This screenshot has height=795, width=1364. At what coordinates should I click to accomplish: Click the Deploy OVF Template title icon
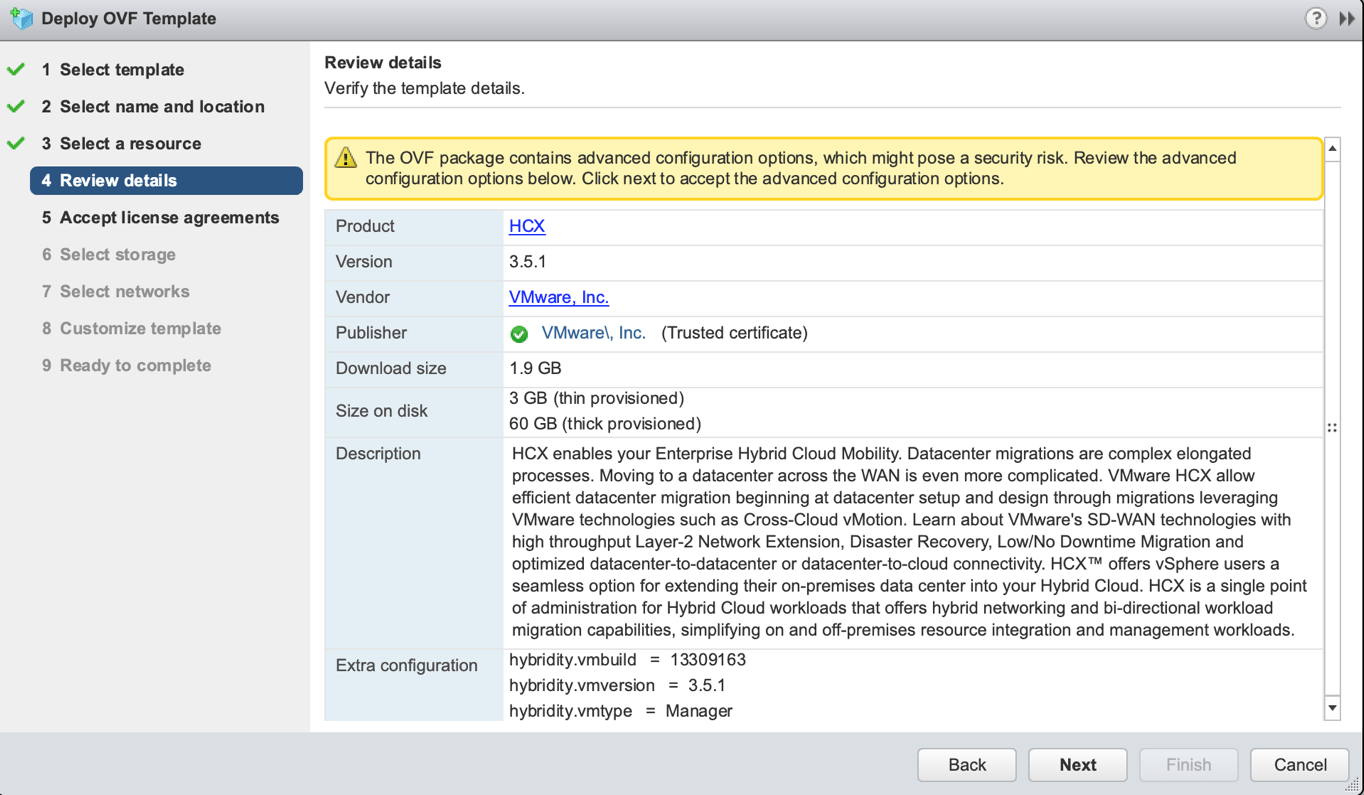coord(21,18)
